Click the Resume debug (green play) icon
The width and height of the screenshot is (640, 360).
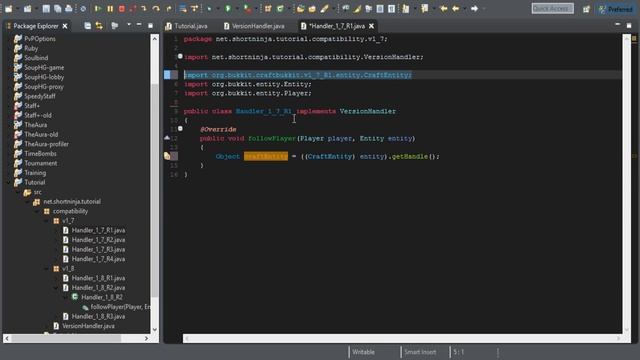[x=98, y=8]
